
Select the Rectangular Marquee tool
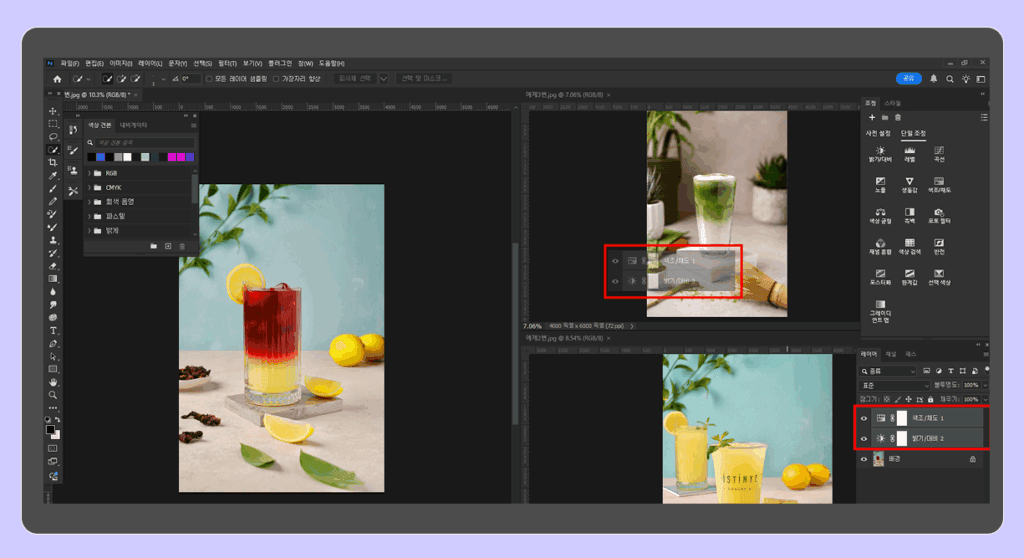pyautogui.click(x=53, y=123)
